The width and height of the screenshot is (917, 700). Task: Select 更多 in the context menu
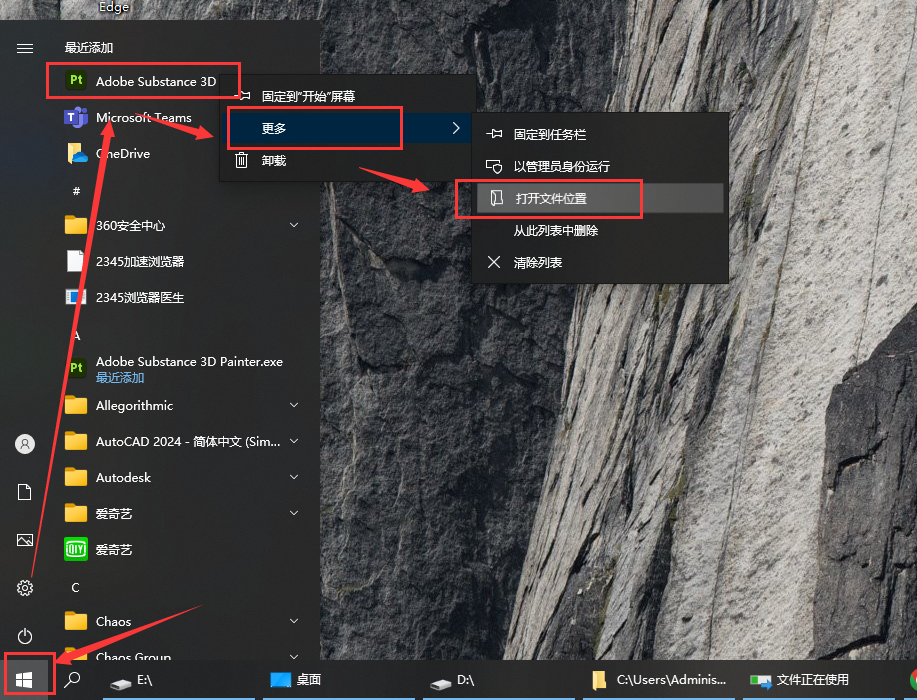(x=346, y=128)
